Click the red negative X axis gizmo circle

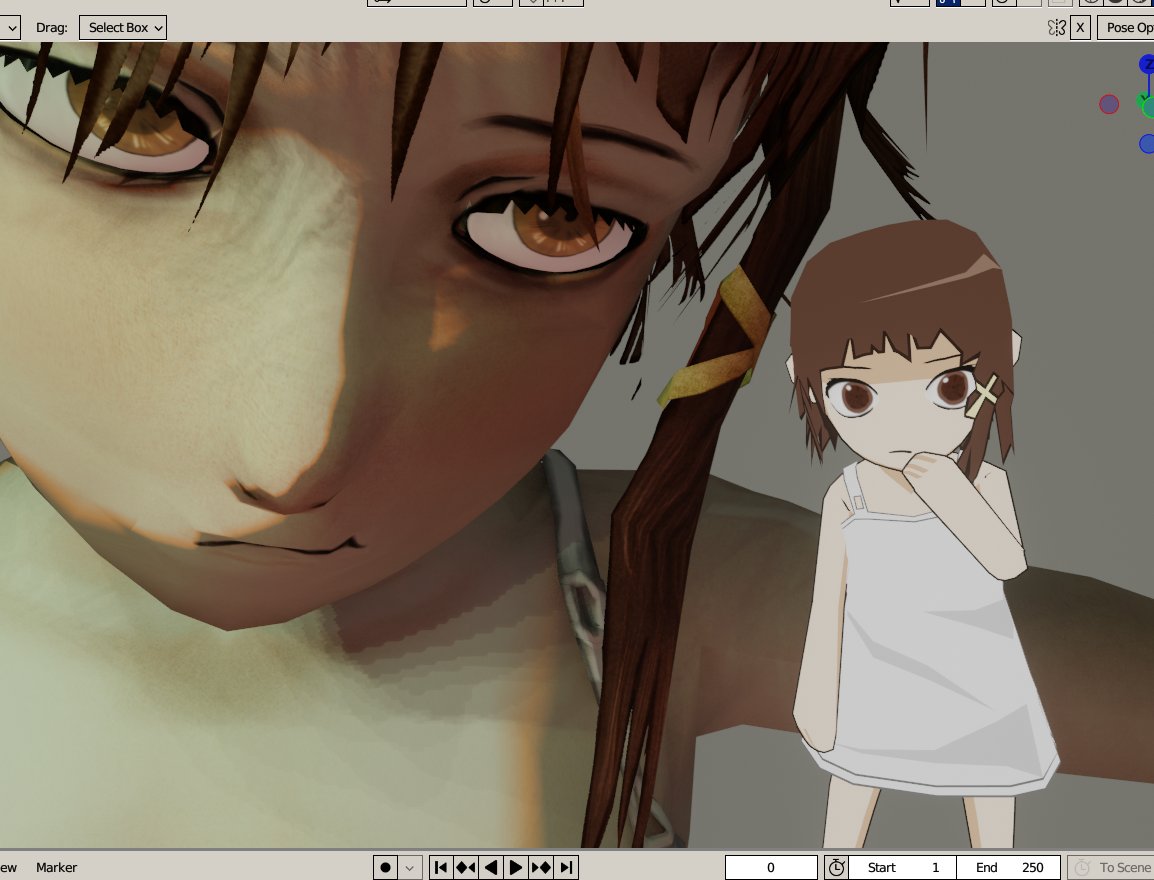click(1109, 104)
